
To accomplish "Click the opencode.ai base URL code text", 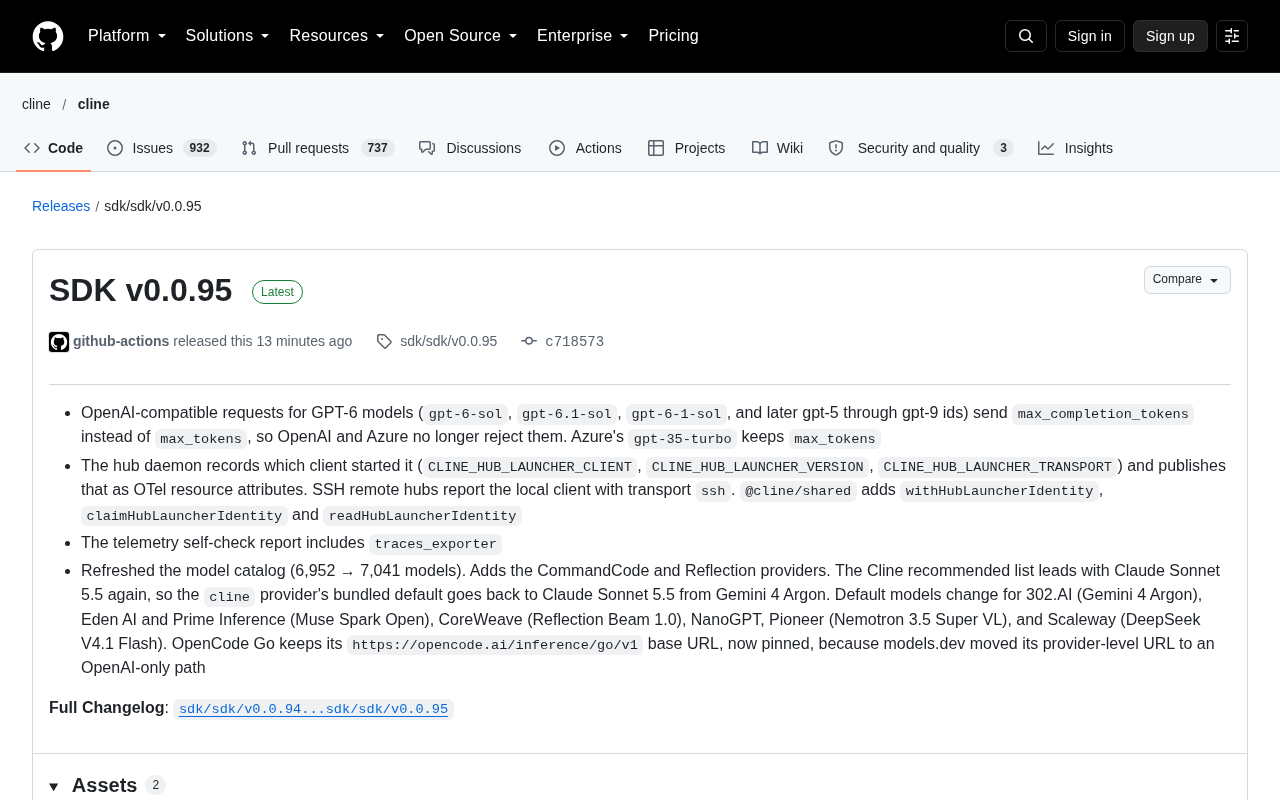I will pos(495,645).
